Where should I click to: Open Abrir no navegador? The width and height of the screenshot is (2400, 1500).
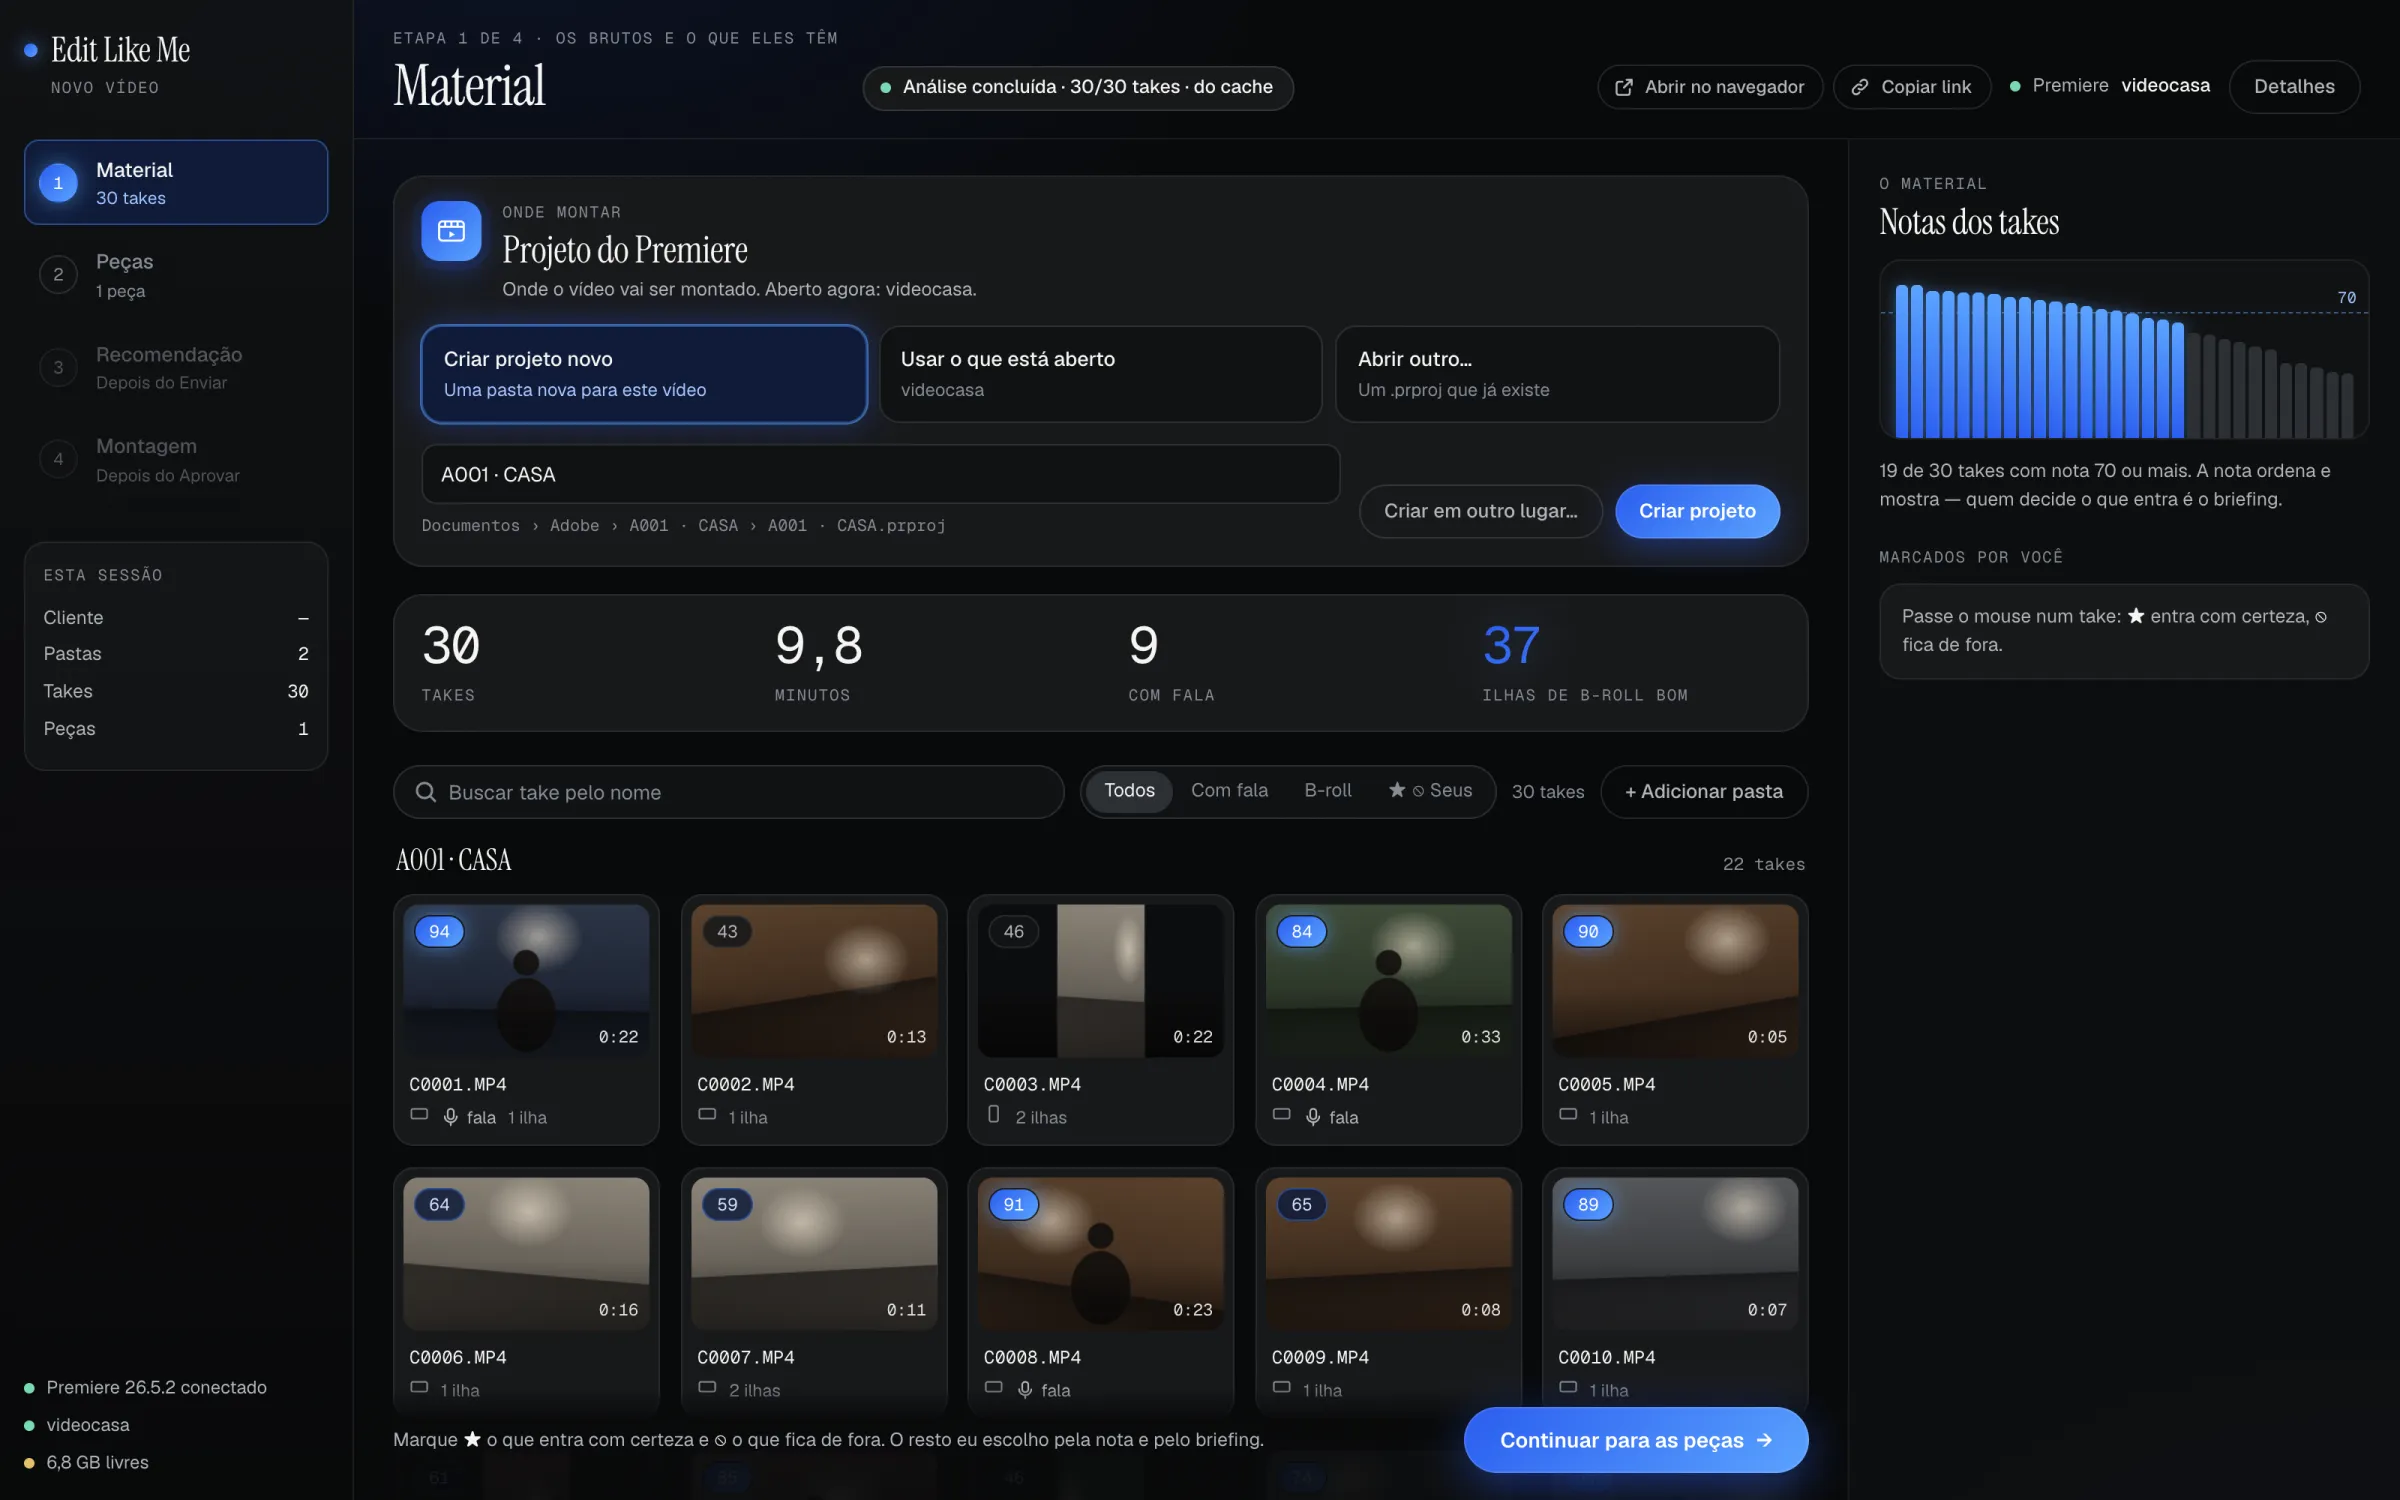pos(1709,87)
